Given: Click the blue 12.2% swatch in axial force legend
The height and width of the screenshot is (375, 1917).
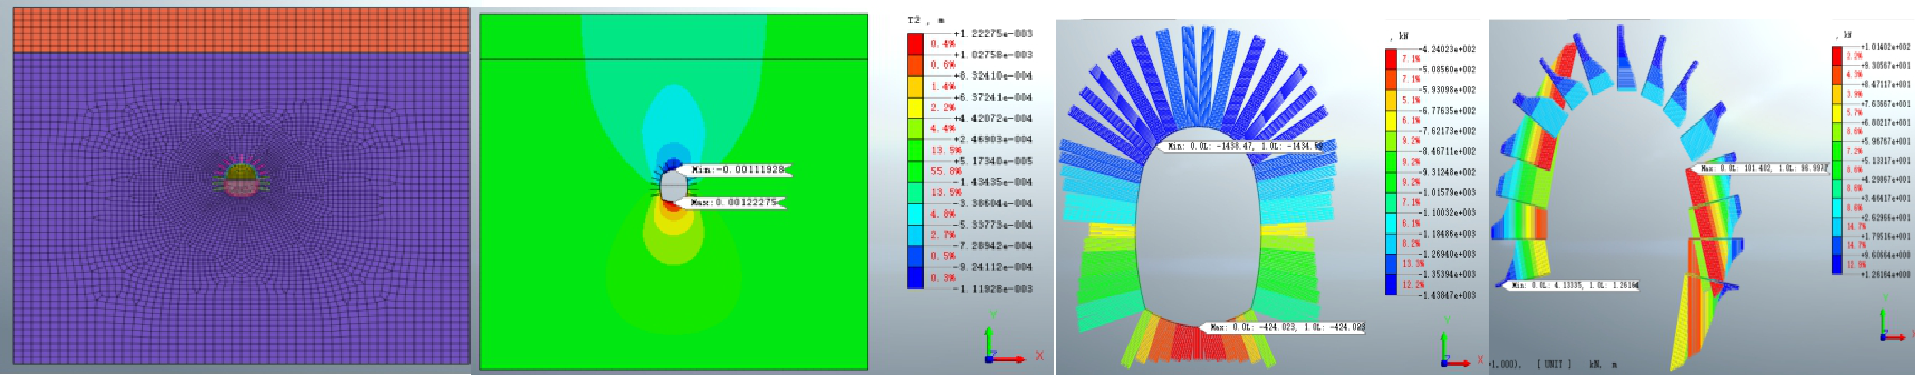Looking at the screenshot, I should (x=1390, y=284).
